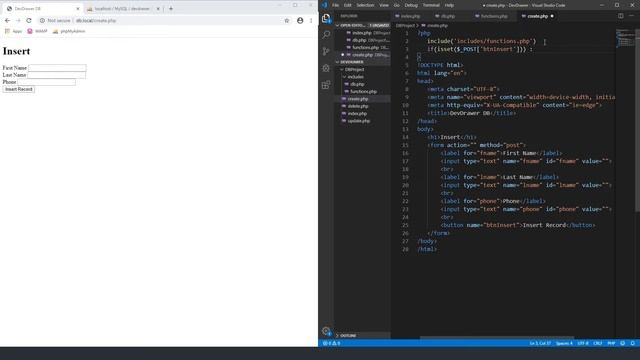The height and width of the screenshot is (360, 640).
Task: Click errors and warnings status indicator
Action: pos(332,343)
